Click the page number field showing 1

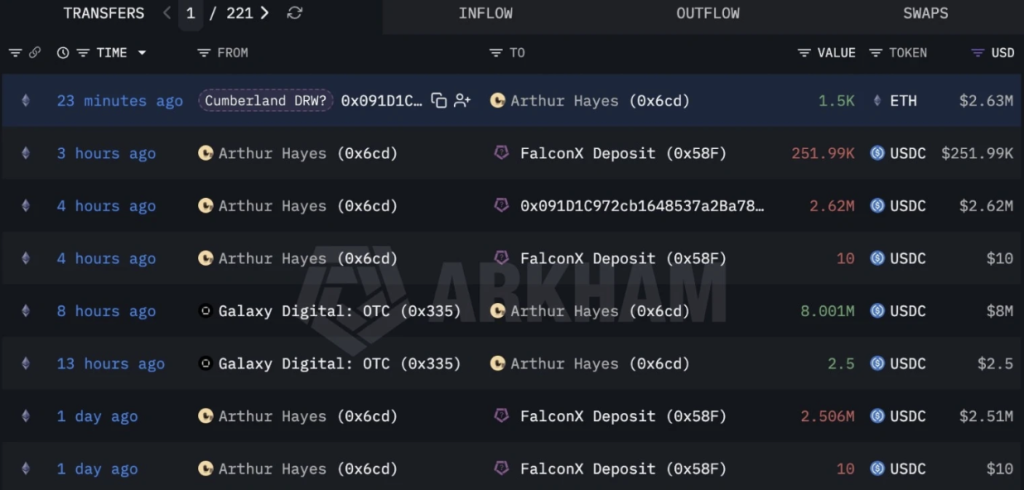pos(190,13)
